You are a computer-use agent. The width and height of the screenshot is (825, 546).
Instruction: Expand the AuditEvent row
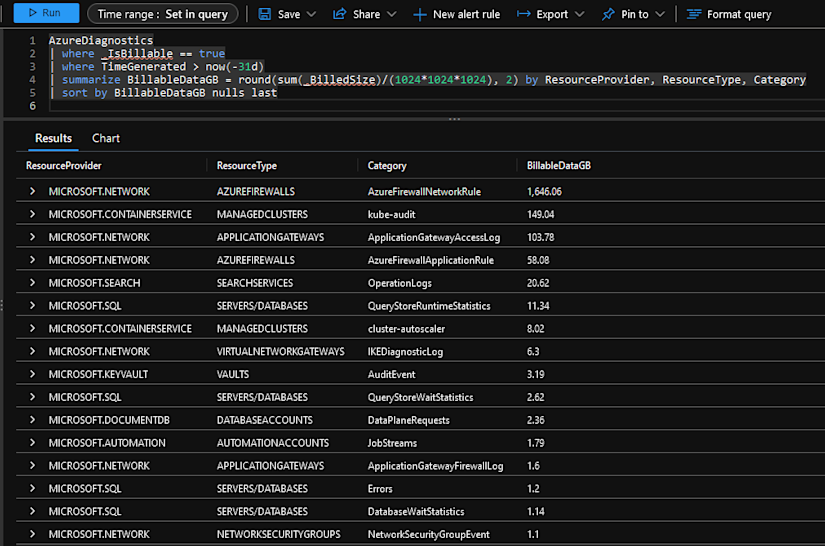point(33,375)
